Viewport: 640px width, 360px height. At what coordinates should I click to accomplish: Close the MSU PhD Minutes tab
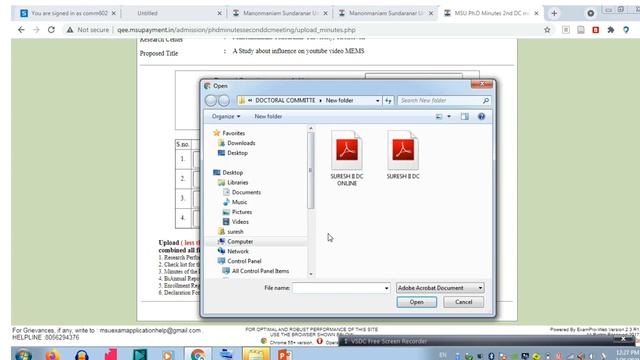pos(536,13)
